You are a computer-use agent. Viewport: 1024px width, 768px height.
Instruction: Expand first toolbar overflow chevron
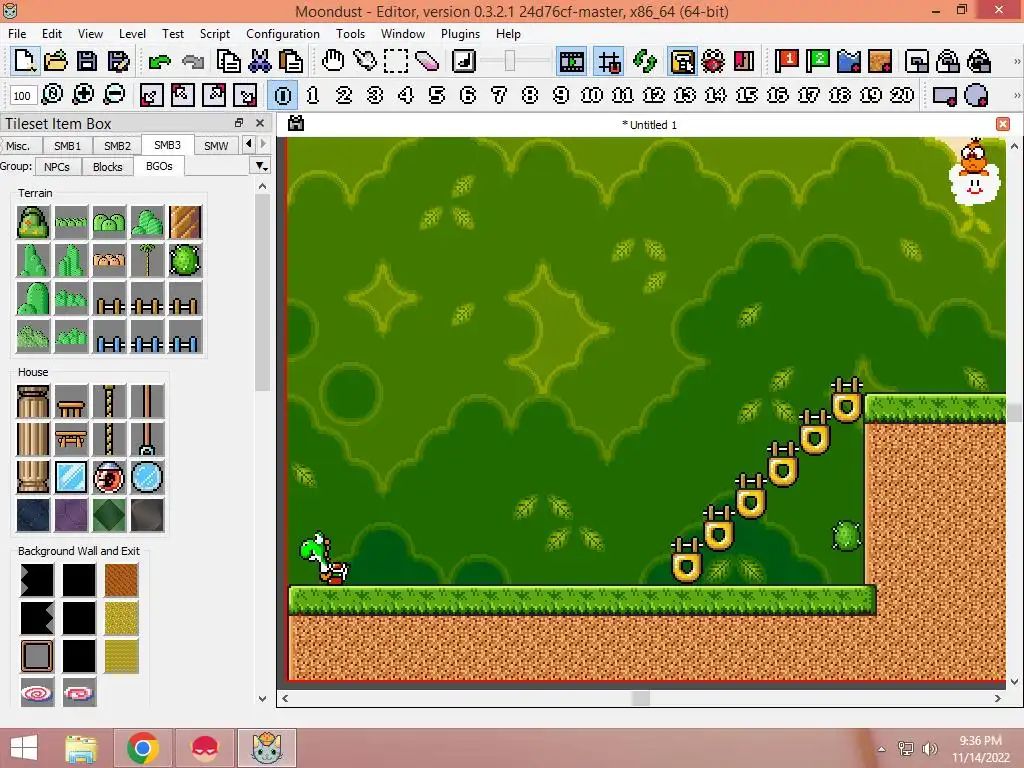click(1016, 61)
